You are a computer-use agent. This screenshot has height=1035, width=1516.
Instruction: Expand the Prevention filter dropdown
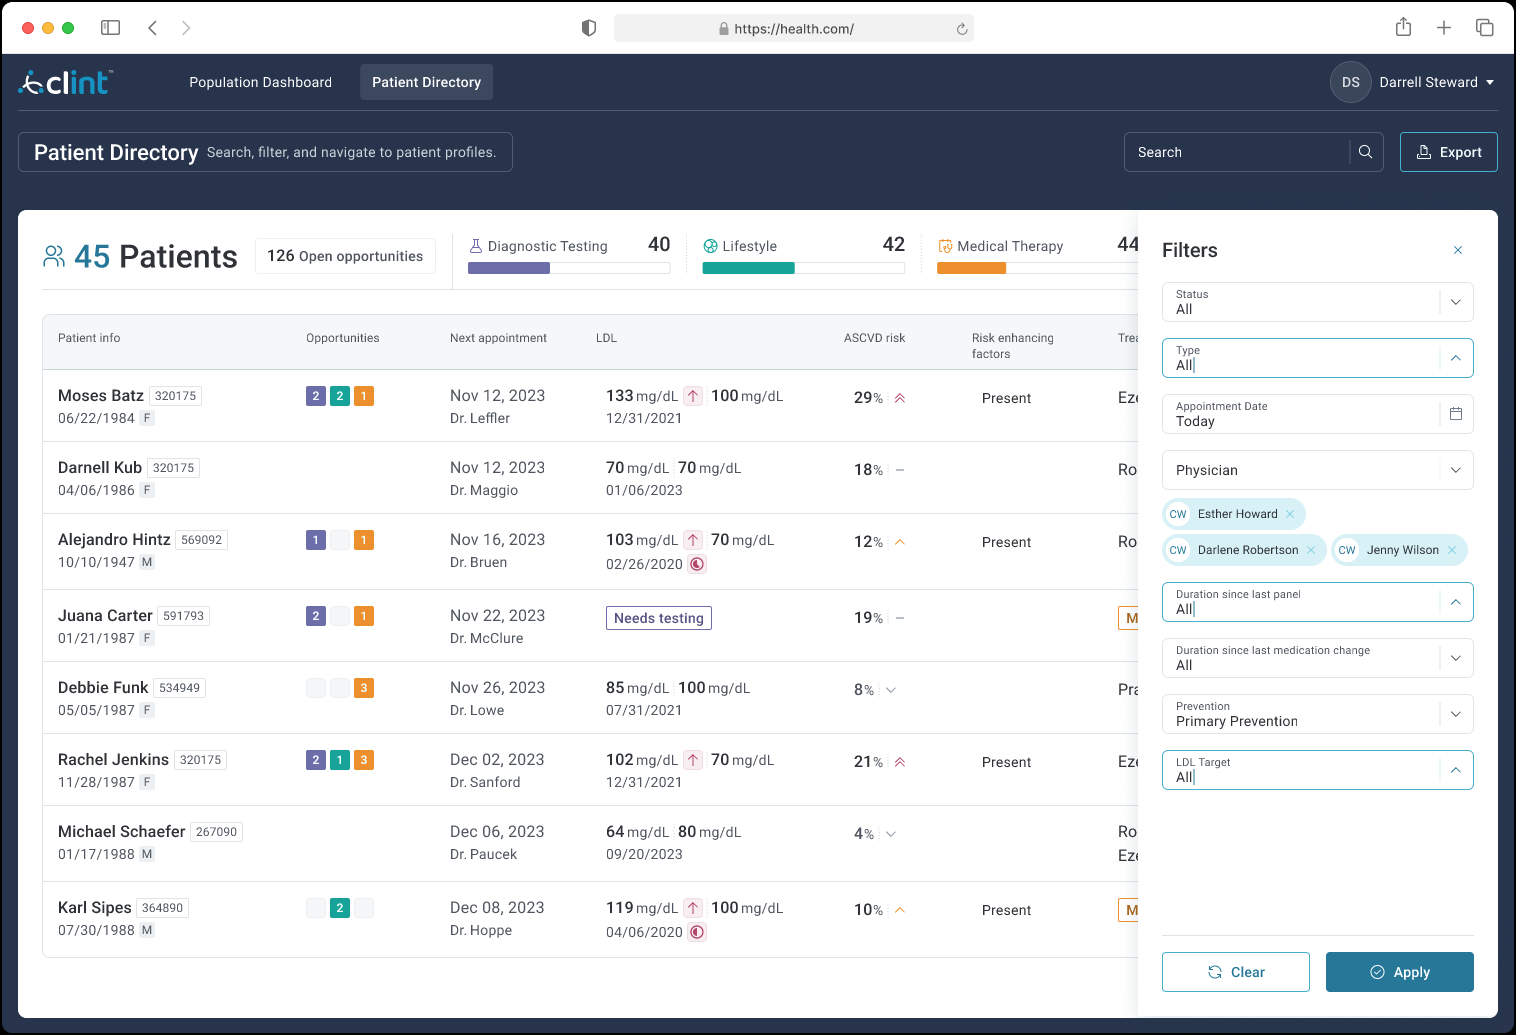pos(1455,714)
